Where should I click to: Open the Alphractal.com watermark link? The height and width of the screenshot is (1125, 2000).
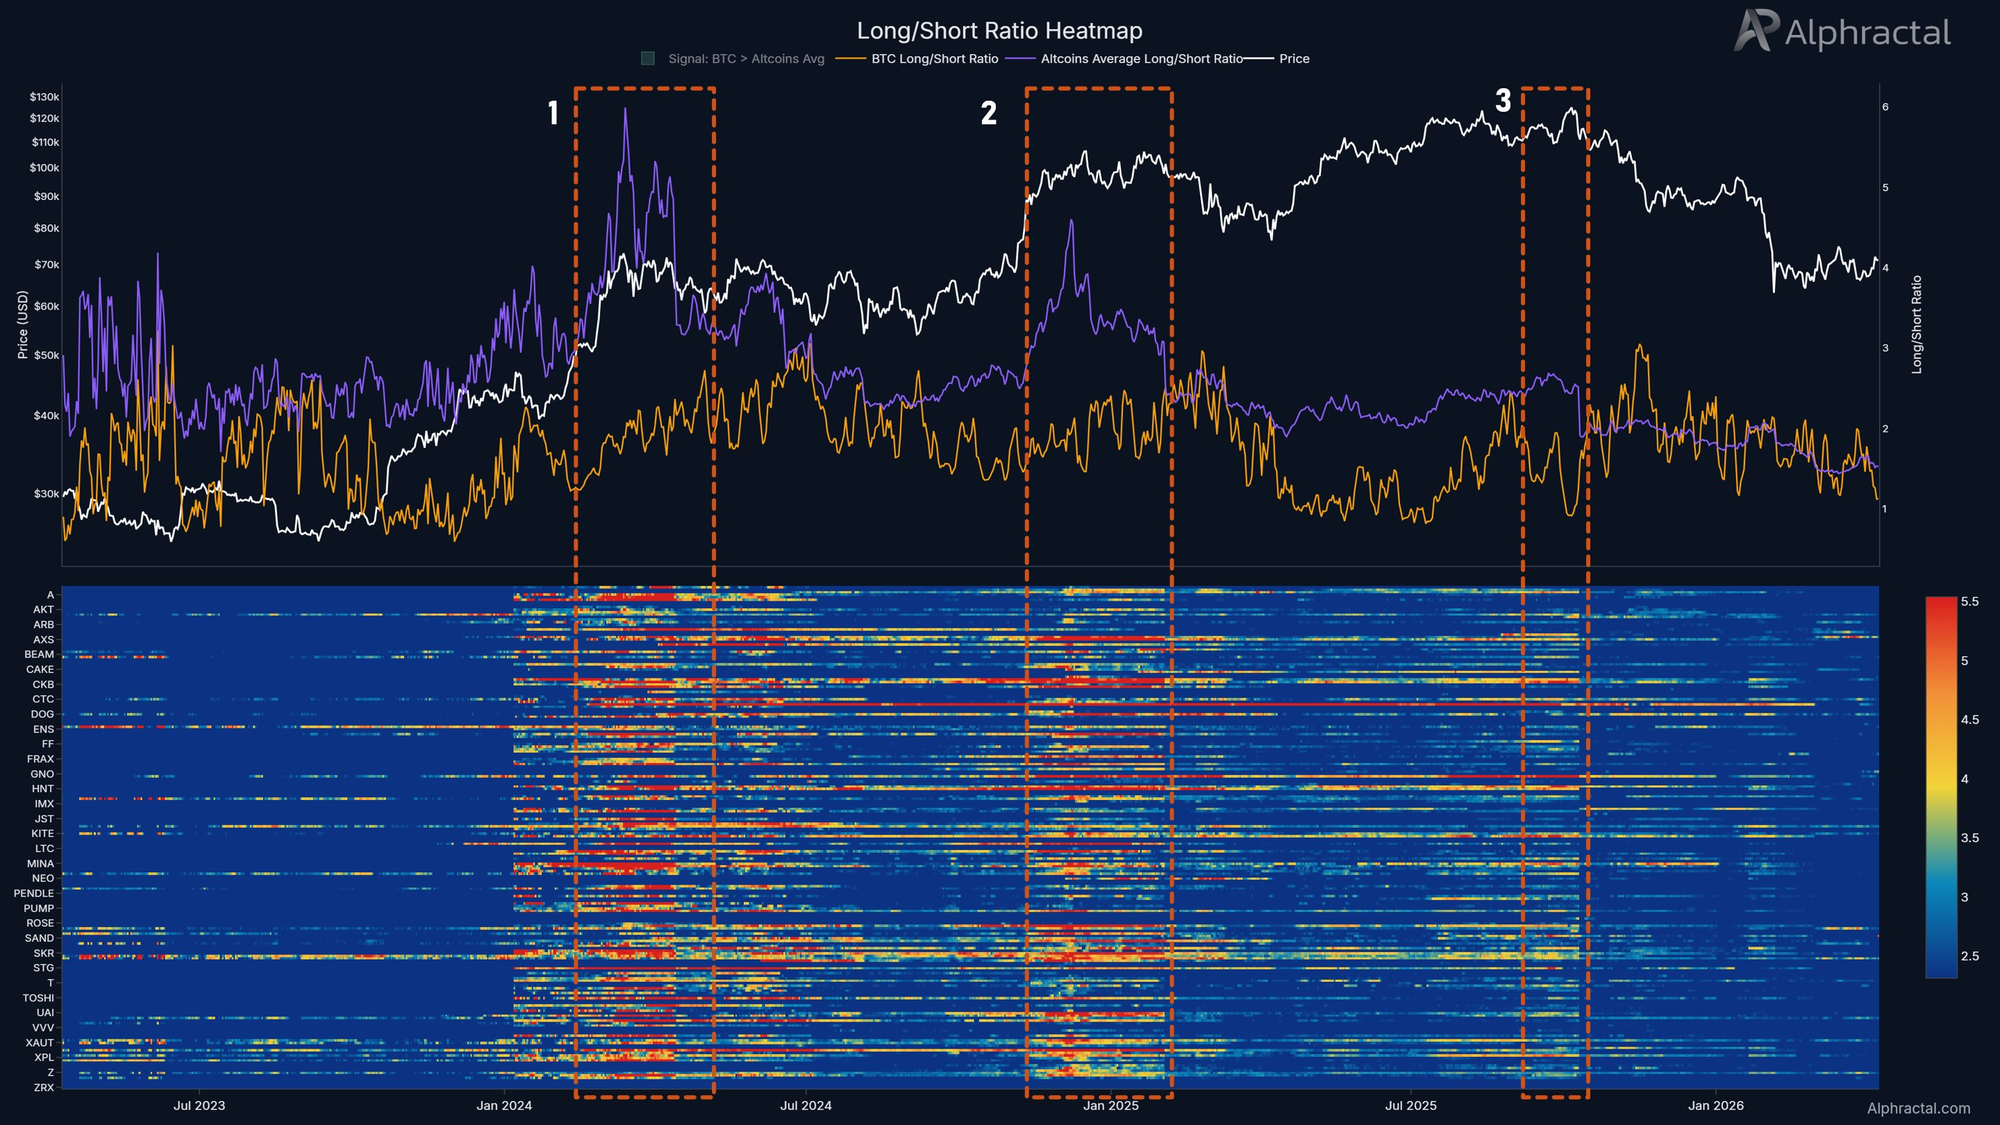[1918, 1108]
